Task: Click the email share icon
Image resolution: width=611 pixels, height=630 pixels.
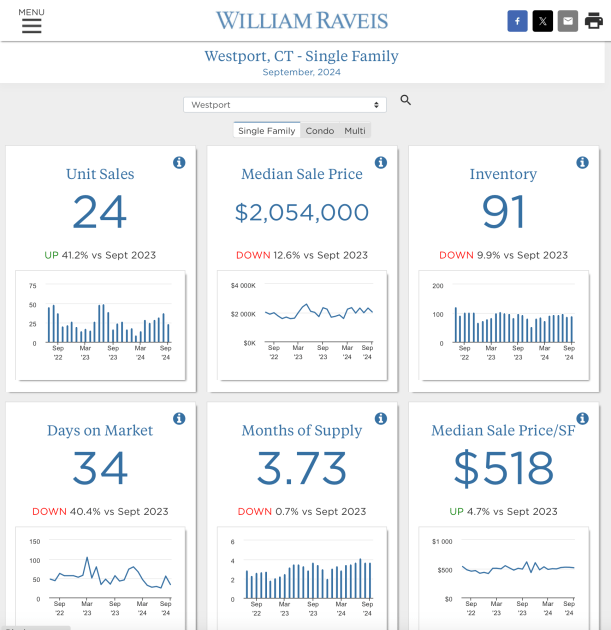Action: [568, 21]
